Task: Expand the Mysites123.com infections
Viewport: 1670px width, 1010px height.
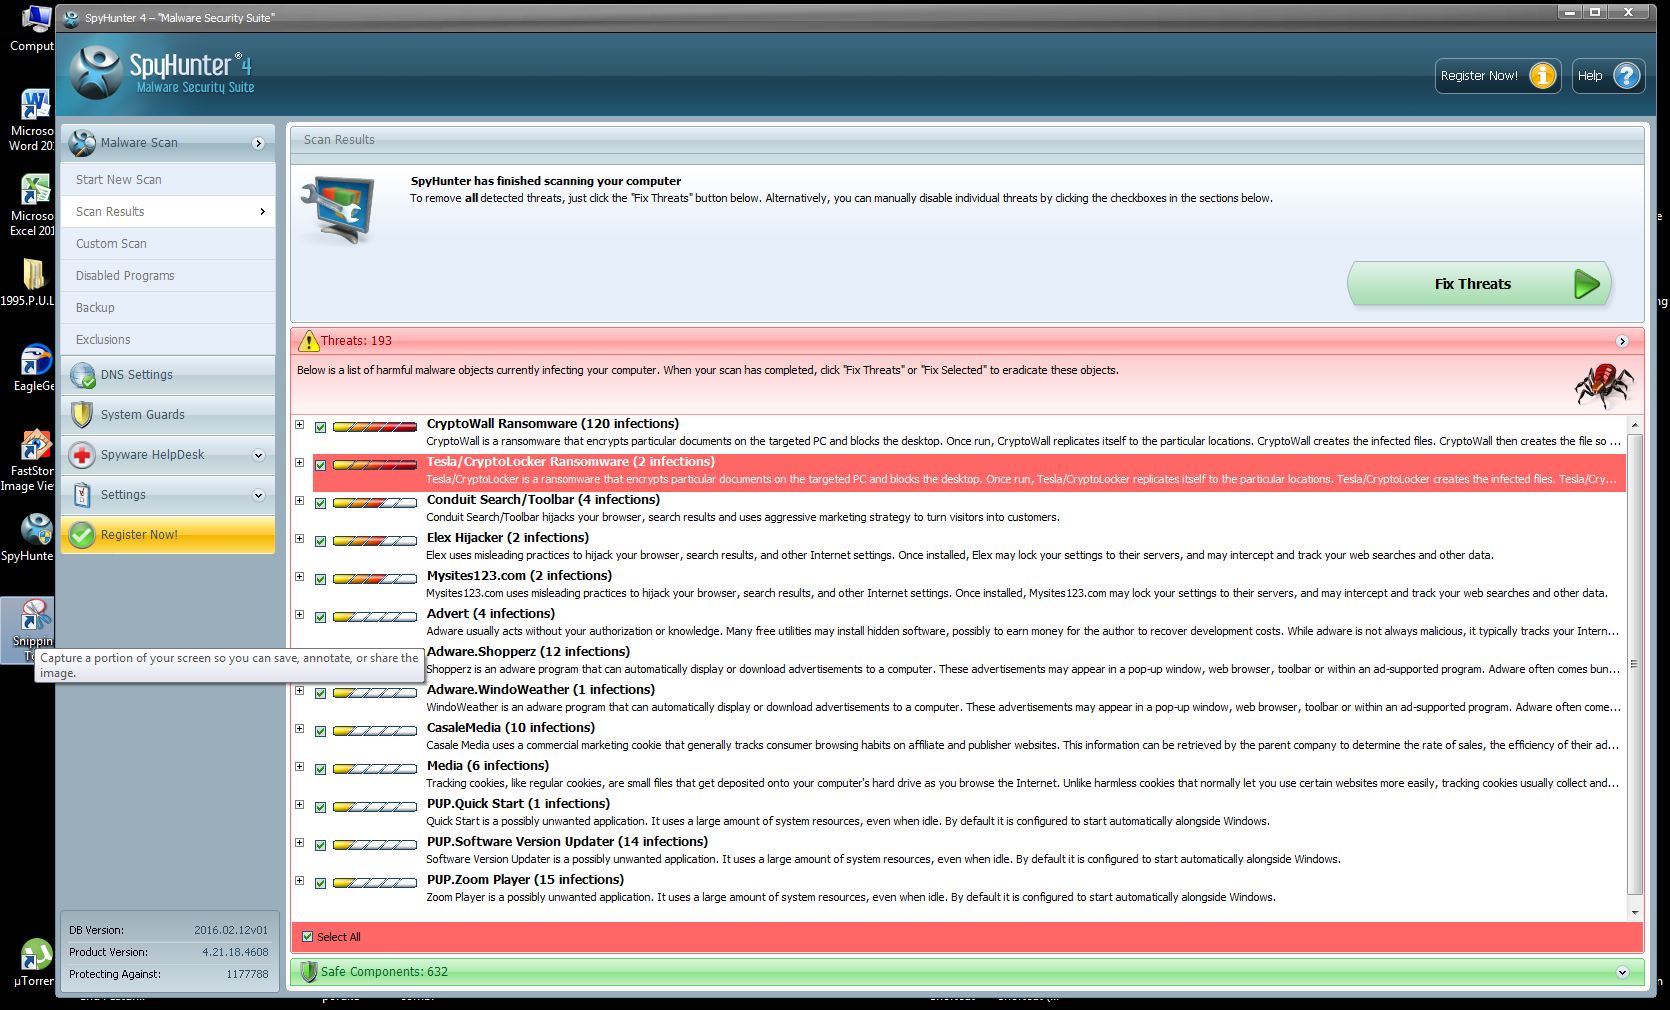Action: coord(299,577)
